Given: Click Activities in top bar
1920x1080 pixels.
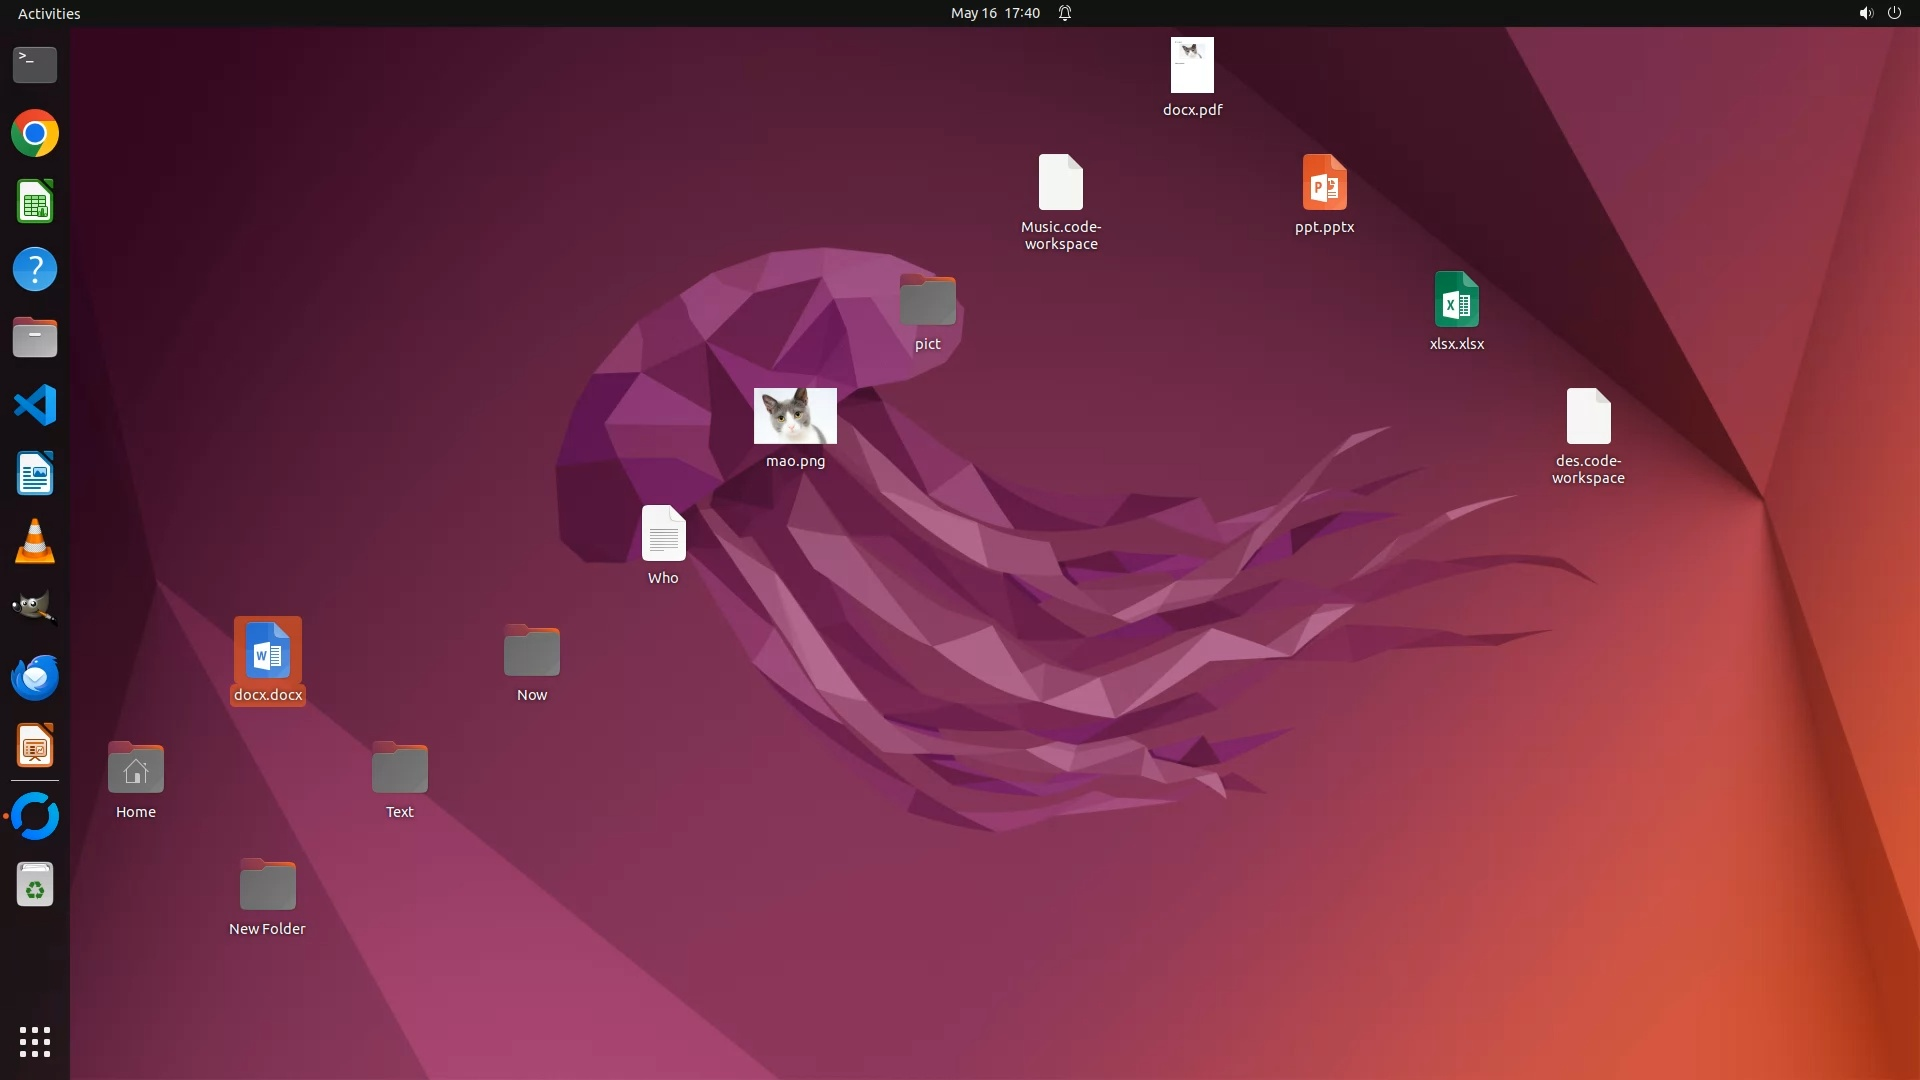Looking at the screenshot, I should coord(49,13).
